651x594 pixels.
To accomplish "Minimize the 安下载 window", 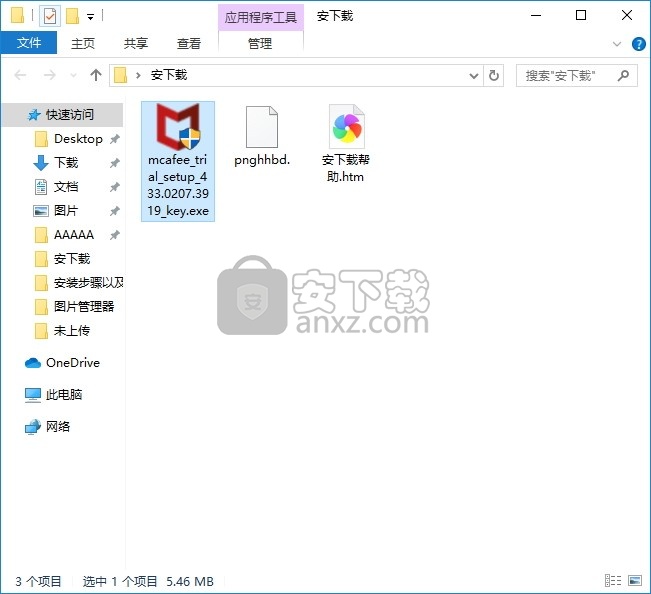I will click(536, 16).
